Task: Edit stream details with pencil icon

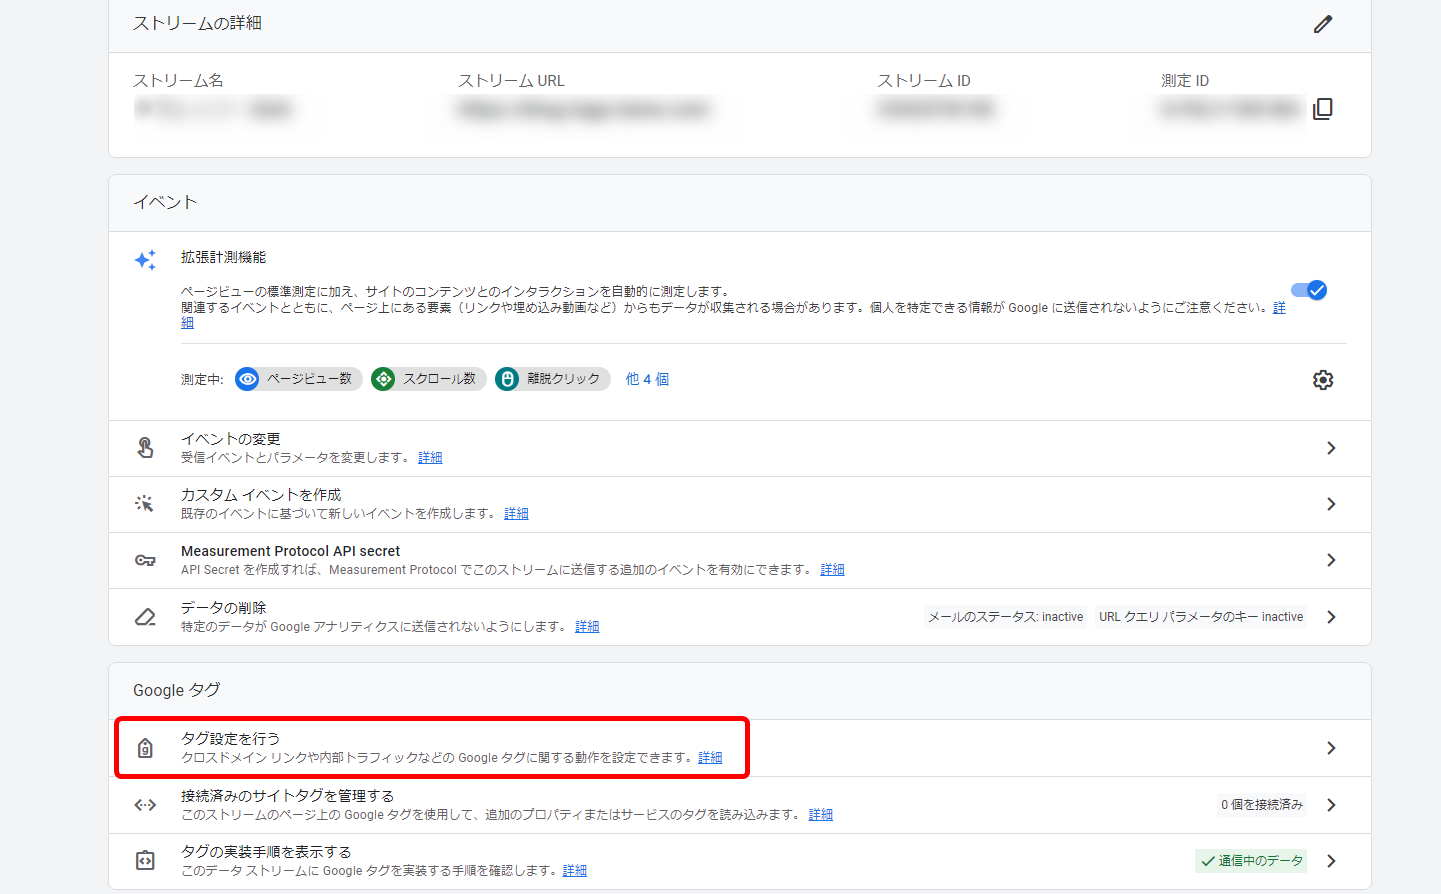Action: tap(1323, 24)
